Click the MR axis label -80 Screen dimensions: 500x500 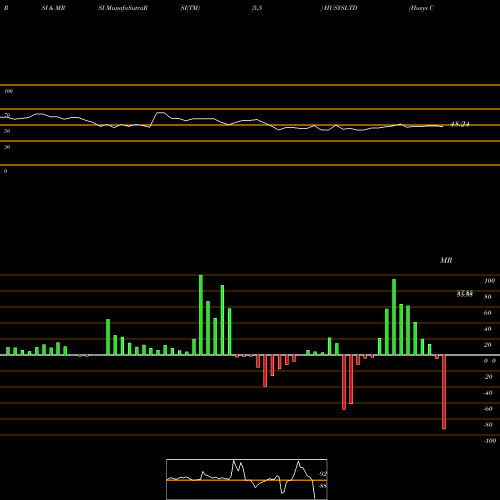pyautogui.click(x=488, y=425)
